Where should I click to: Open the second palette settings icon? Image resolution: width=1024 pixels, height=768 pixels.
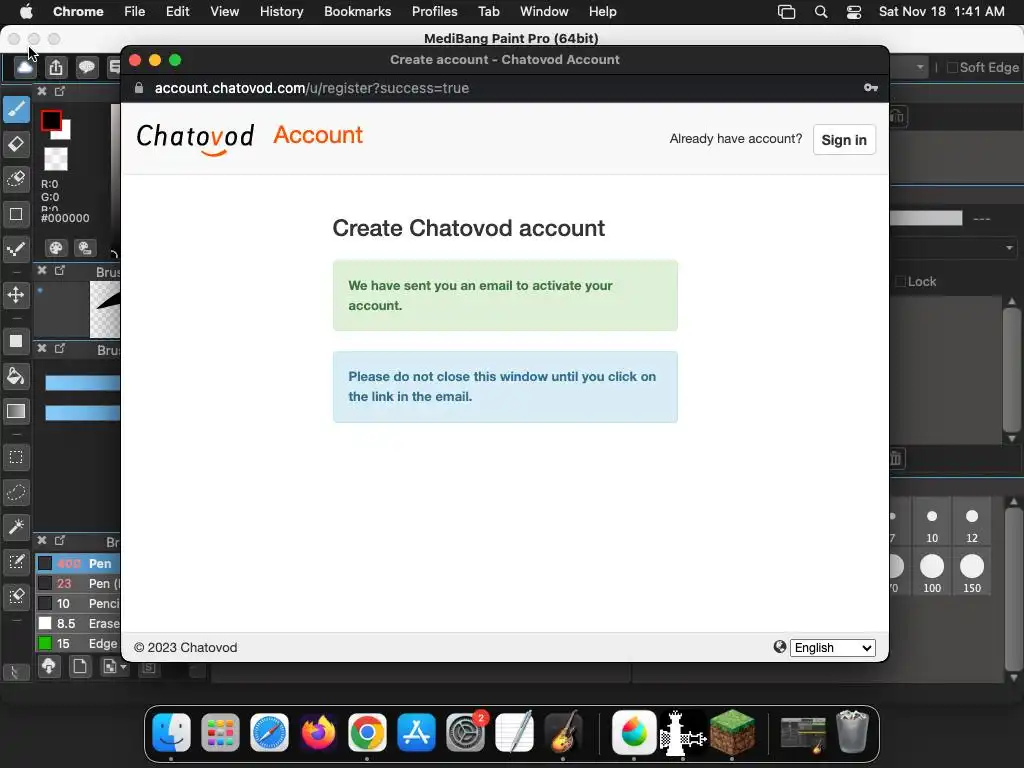click(85, 248)
